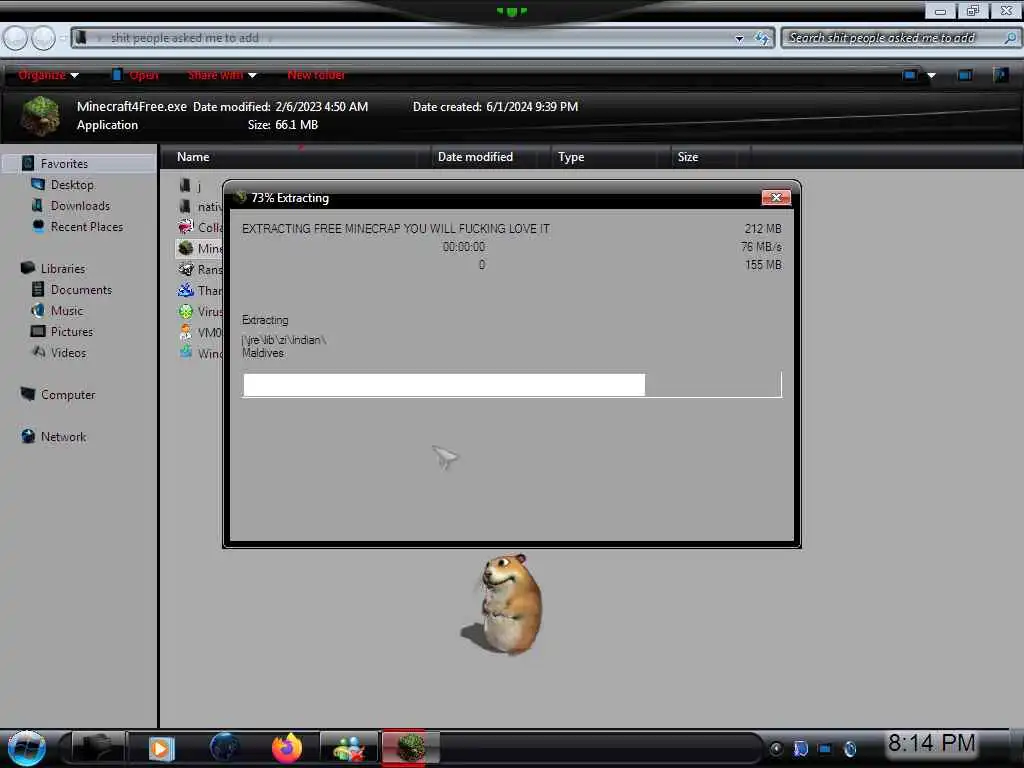Expand the view options dropdown arrow

click(932, 75)
